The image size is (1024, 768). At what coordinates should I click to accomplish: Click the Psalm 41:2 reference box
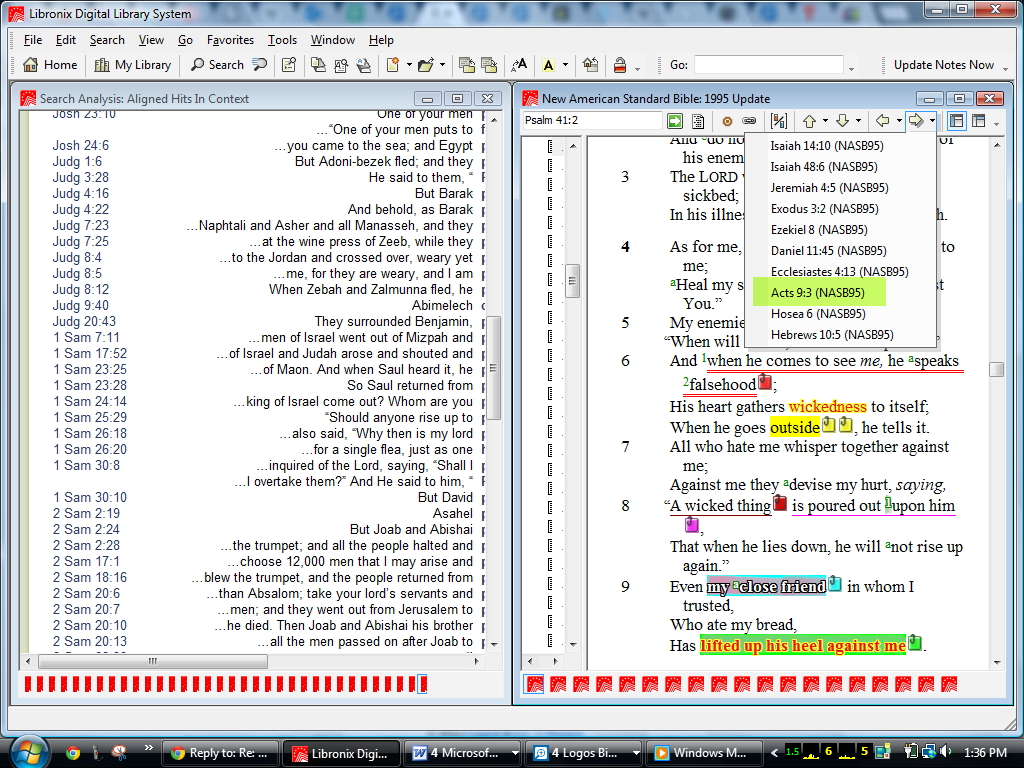coord(592,121)
